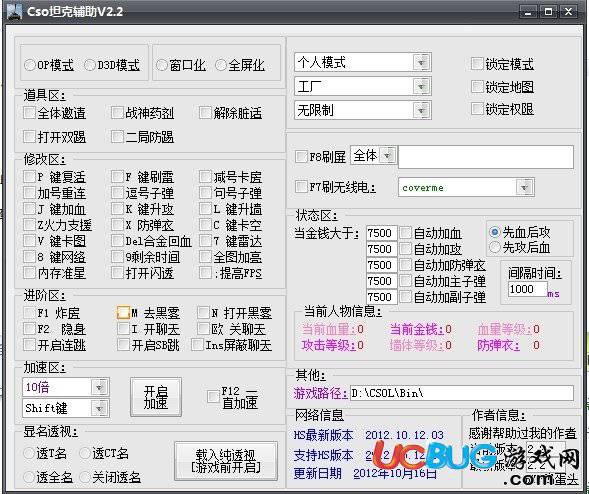Screen dimensions: 589x494
Task: Check the 战神药剂 item option
Action: click(x=117, y=112)
